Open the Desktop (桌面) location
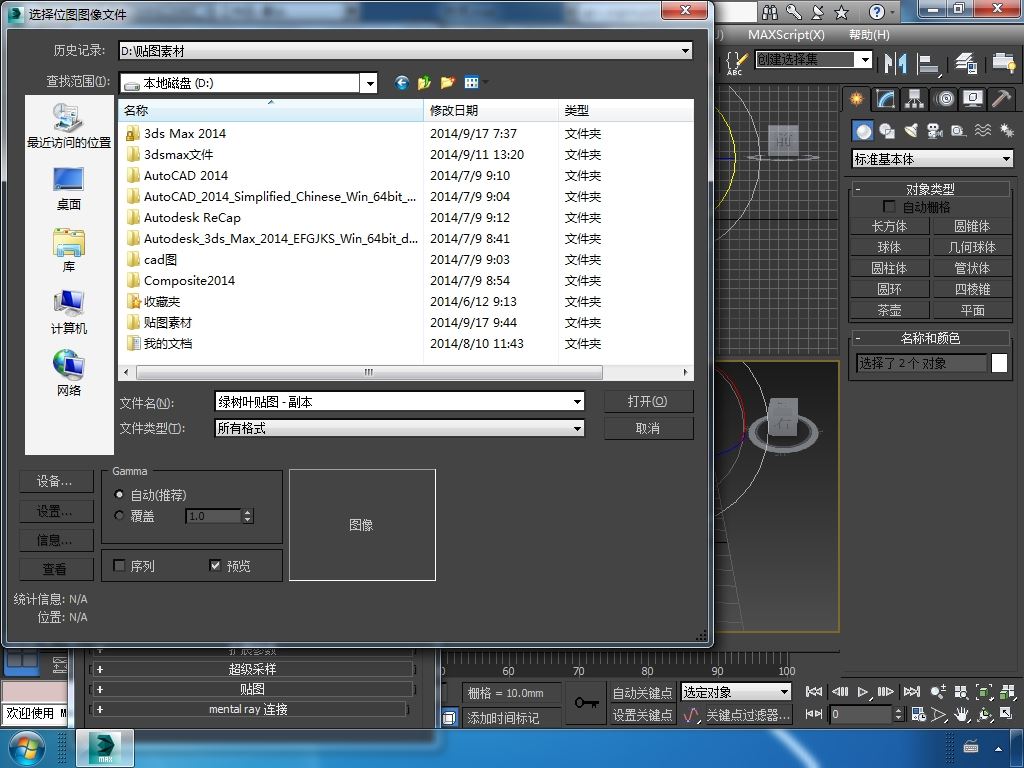 pyautogui.click(x=69, y=189)
